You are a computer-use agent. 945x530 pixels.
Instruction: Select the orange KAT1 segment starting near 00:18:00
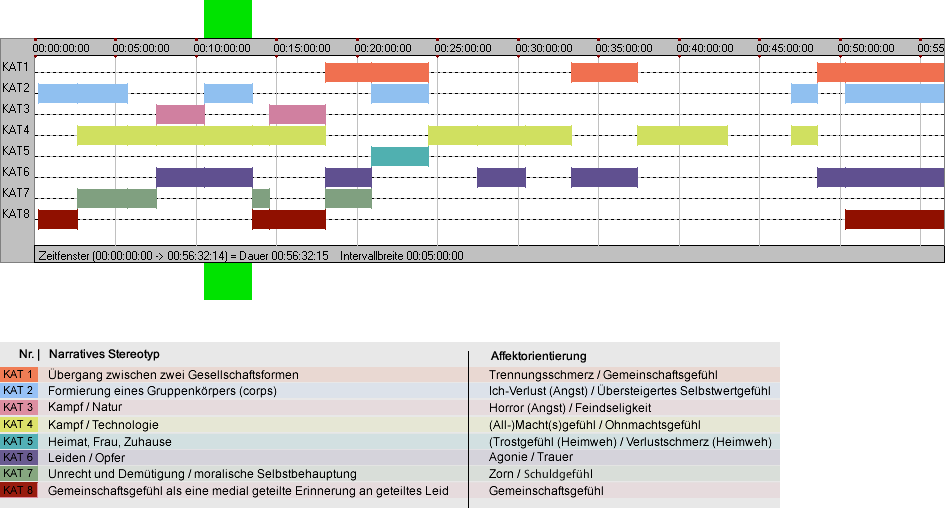[x=377, y=72]
